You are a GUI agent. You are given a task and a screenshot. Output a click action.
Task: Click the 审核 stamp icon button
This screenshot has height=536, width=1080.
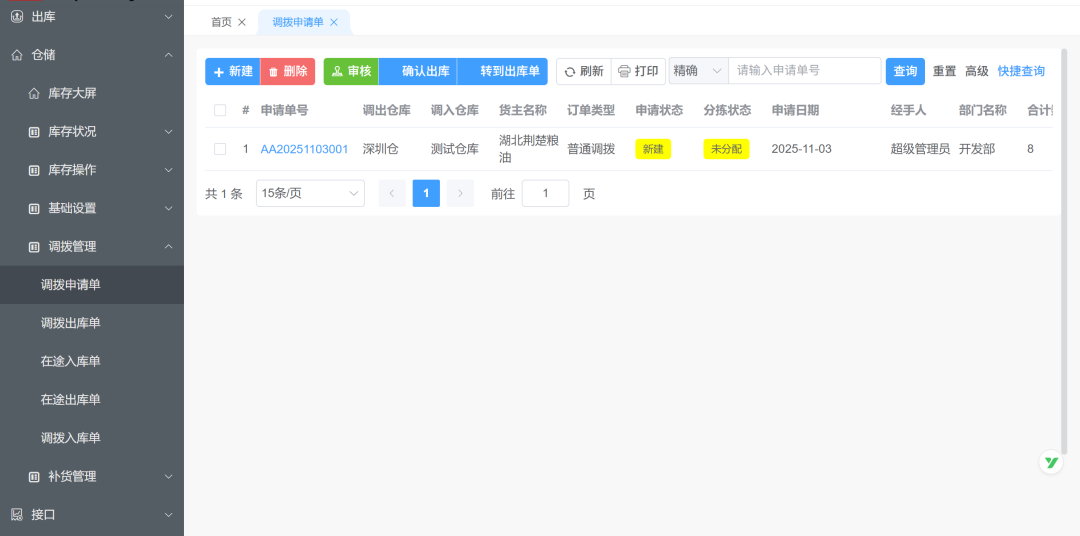pos(351,71)
